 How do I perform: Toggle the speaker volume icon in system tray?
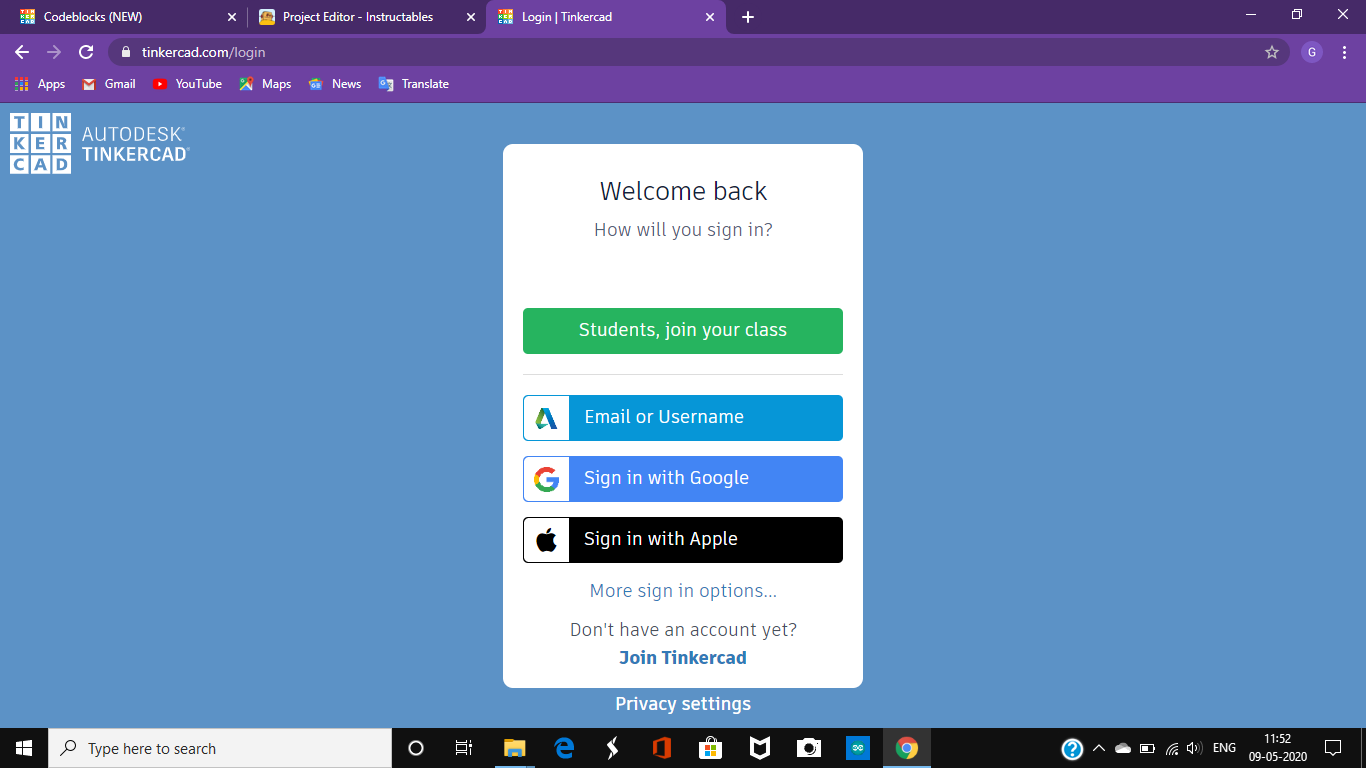[x=1195, y=748]
